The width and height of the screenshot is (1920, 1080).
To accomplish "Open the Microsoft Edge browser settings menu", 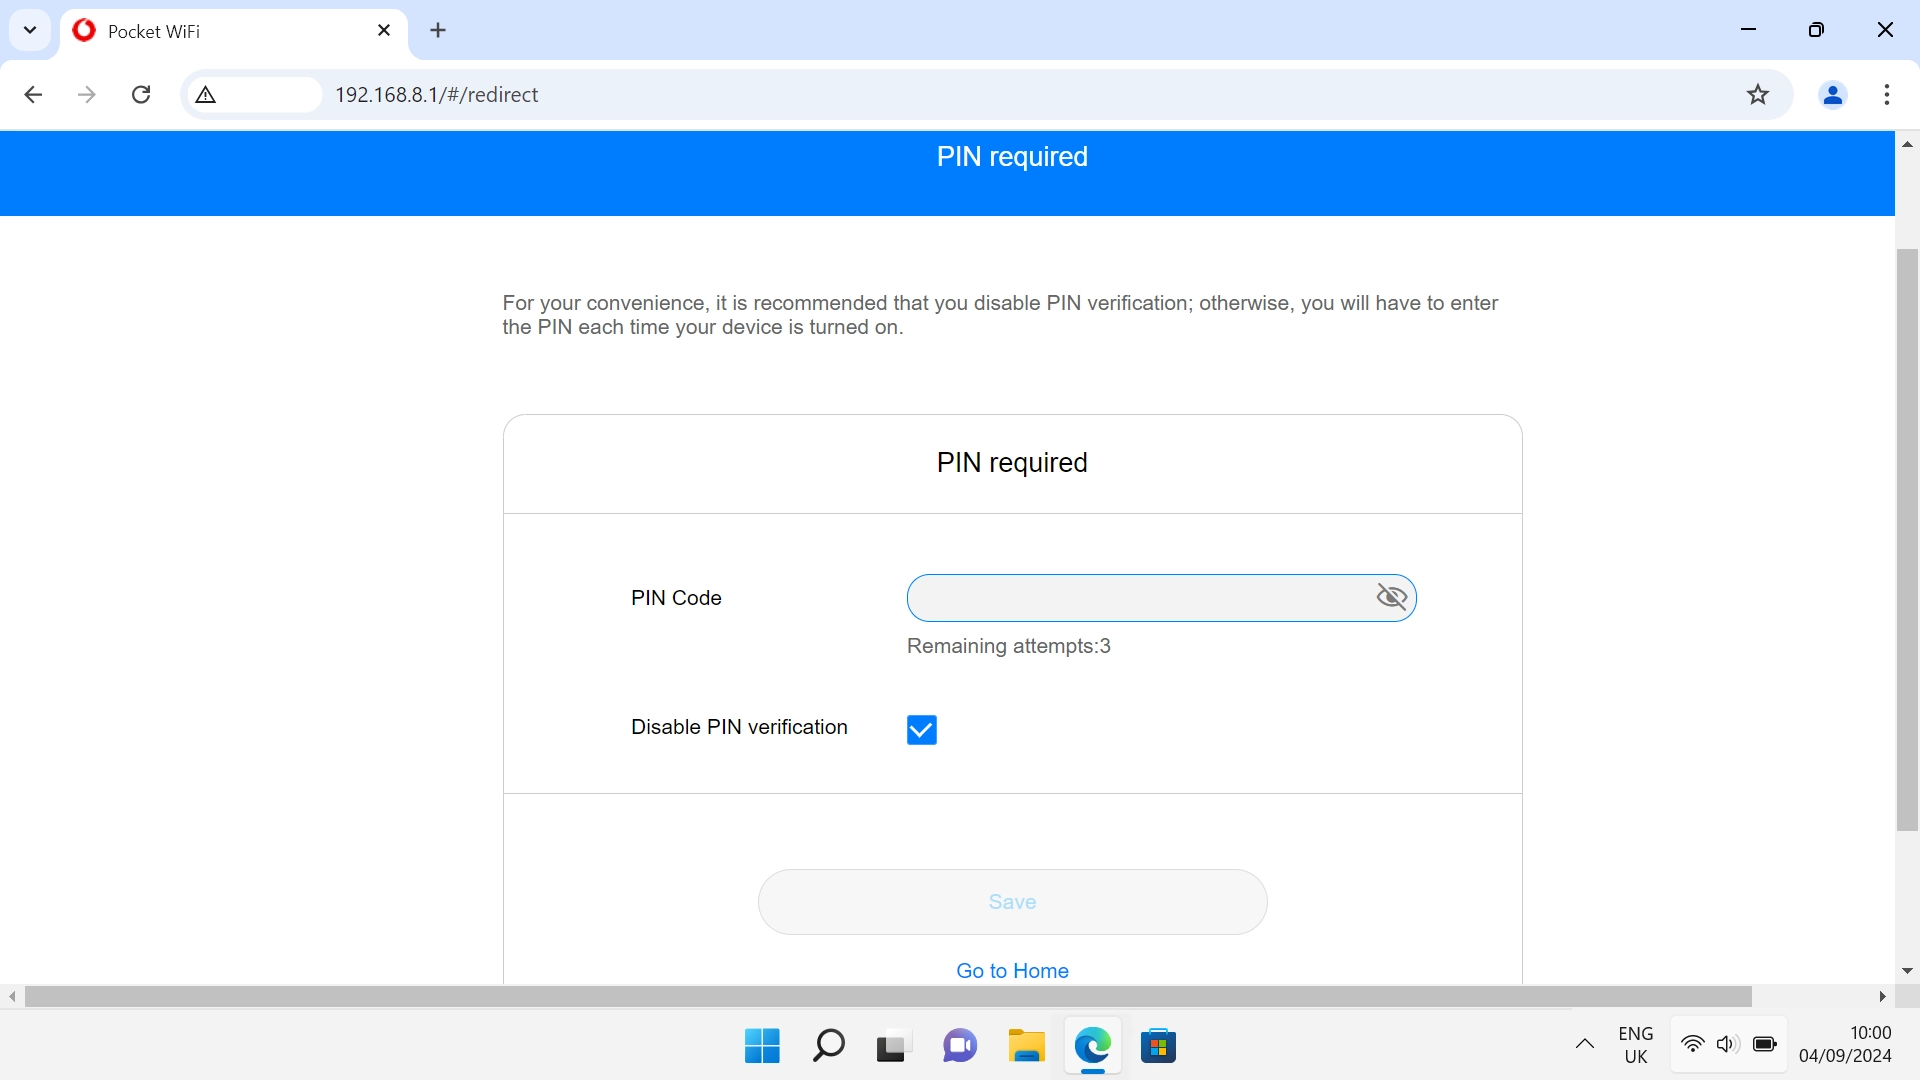I will click(x=1887, y=94).
